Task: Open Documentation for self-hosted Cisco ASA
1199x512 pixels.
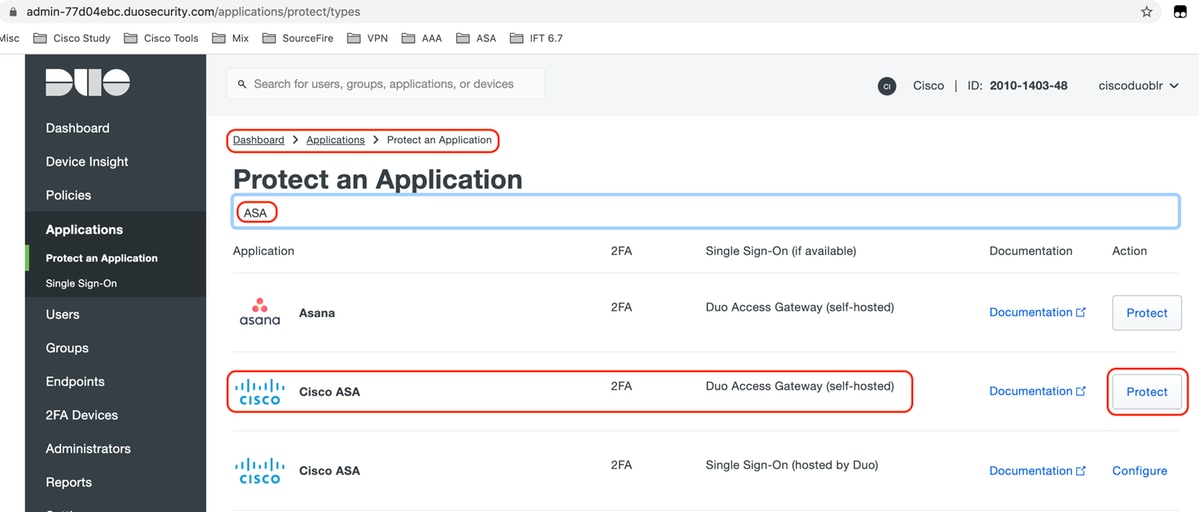Action: 1038,391
